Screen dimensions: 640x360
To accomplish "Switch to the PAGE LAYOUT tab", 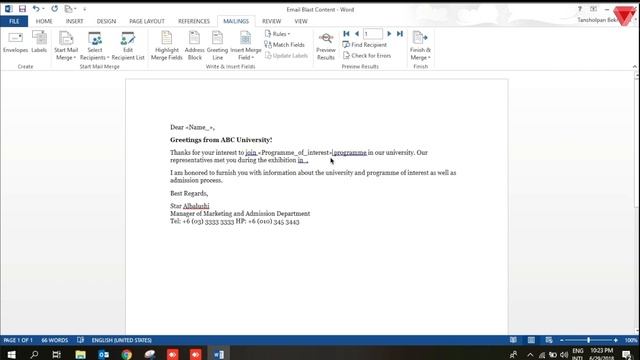I will [147, 21].
